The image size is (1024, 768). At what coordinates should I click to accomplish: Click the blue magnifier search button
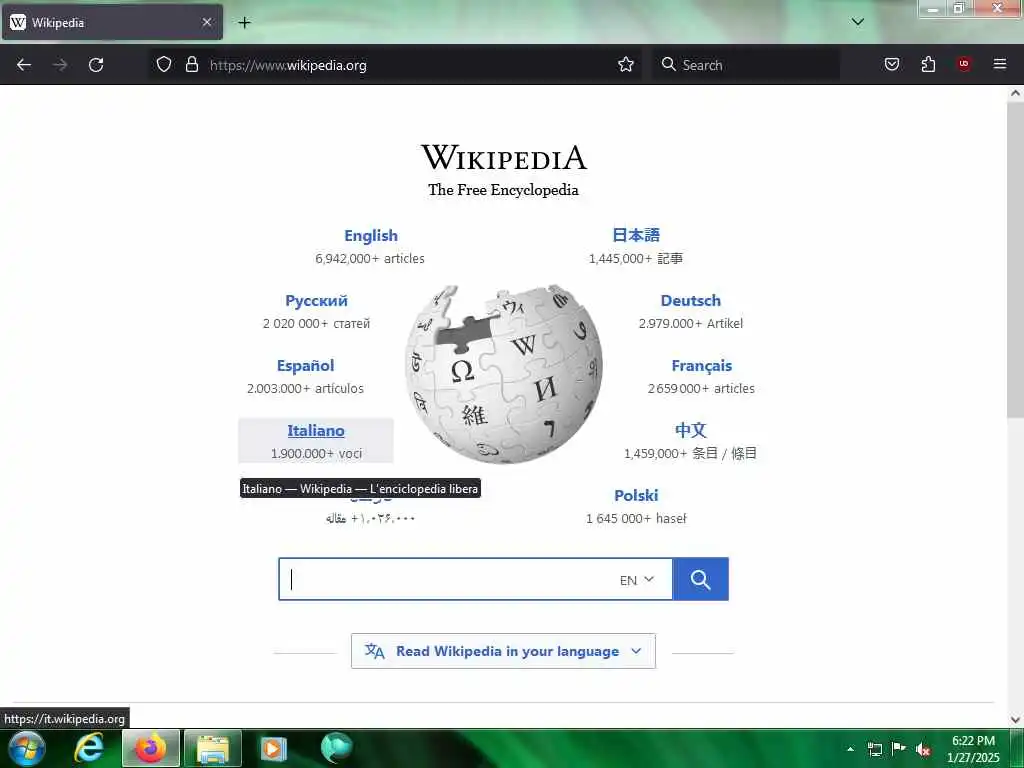[x=701, y=579]
